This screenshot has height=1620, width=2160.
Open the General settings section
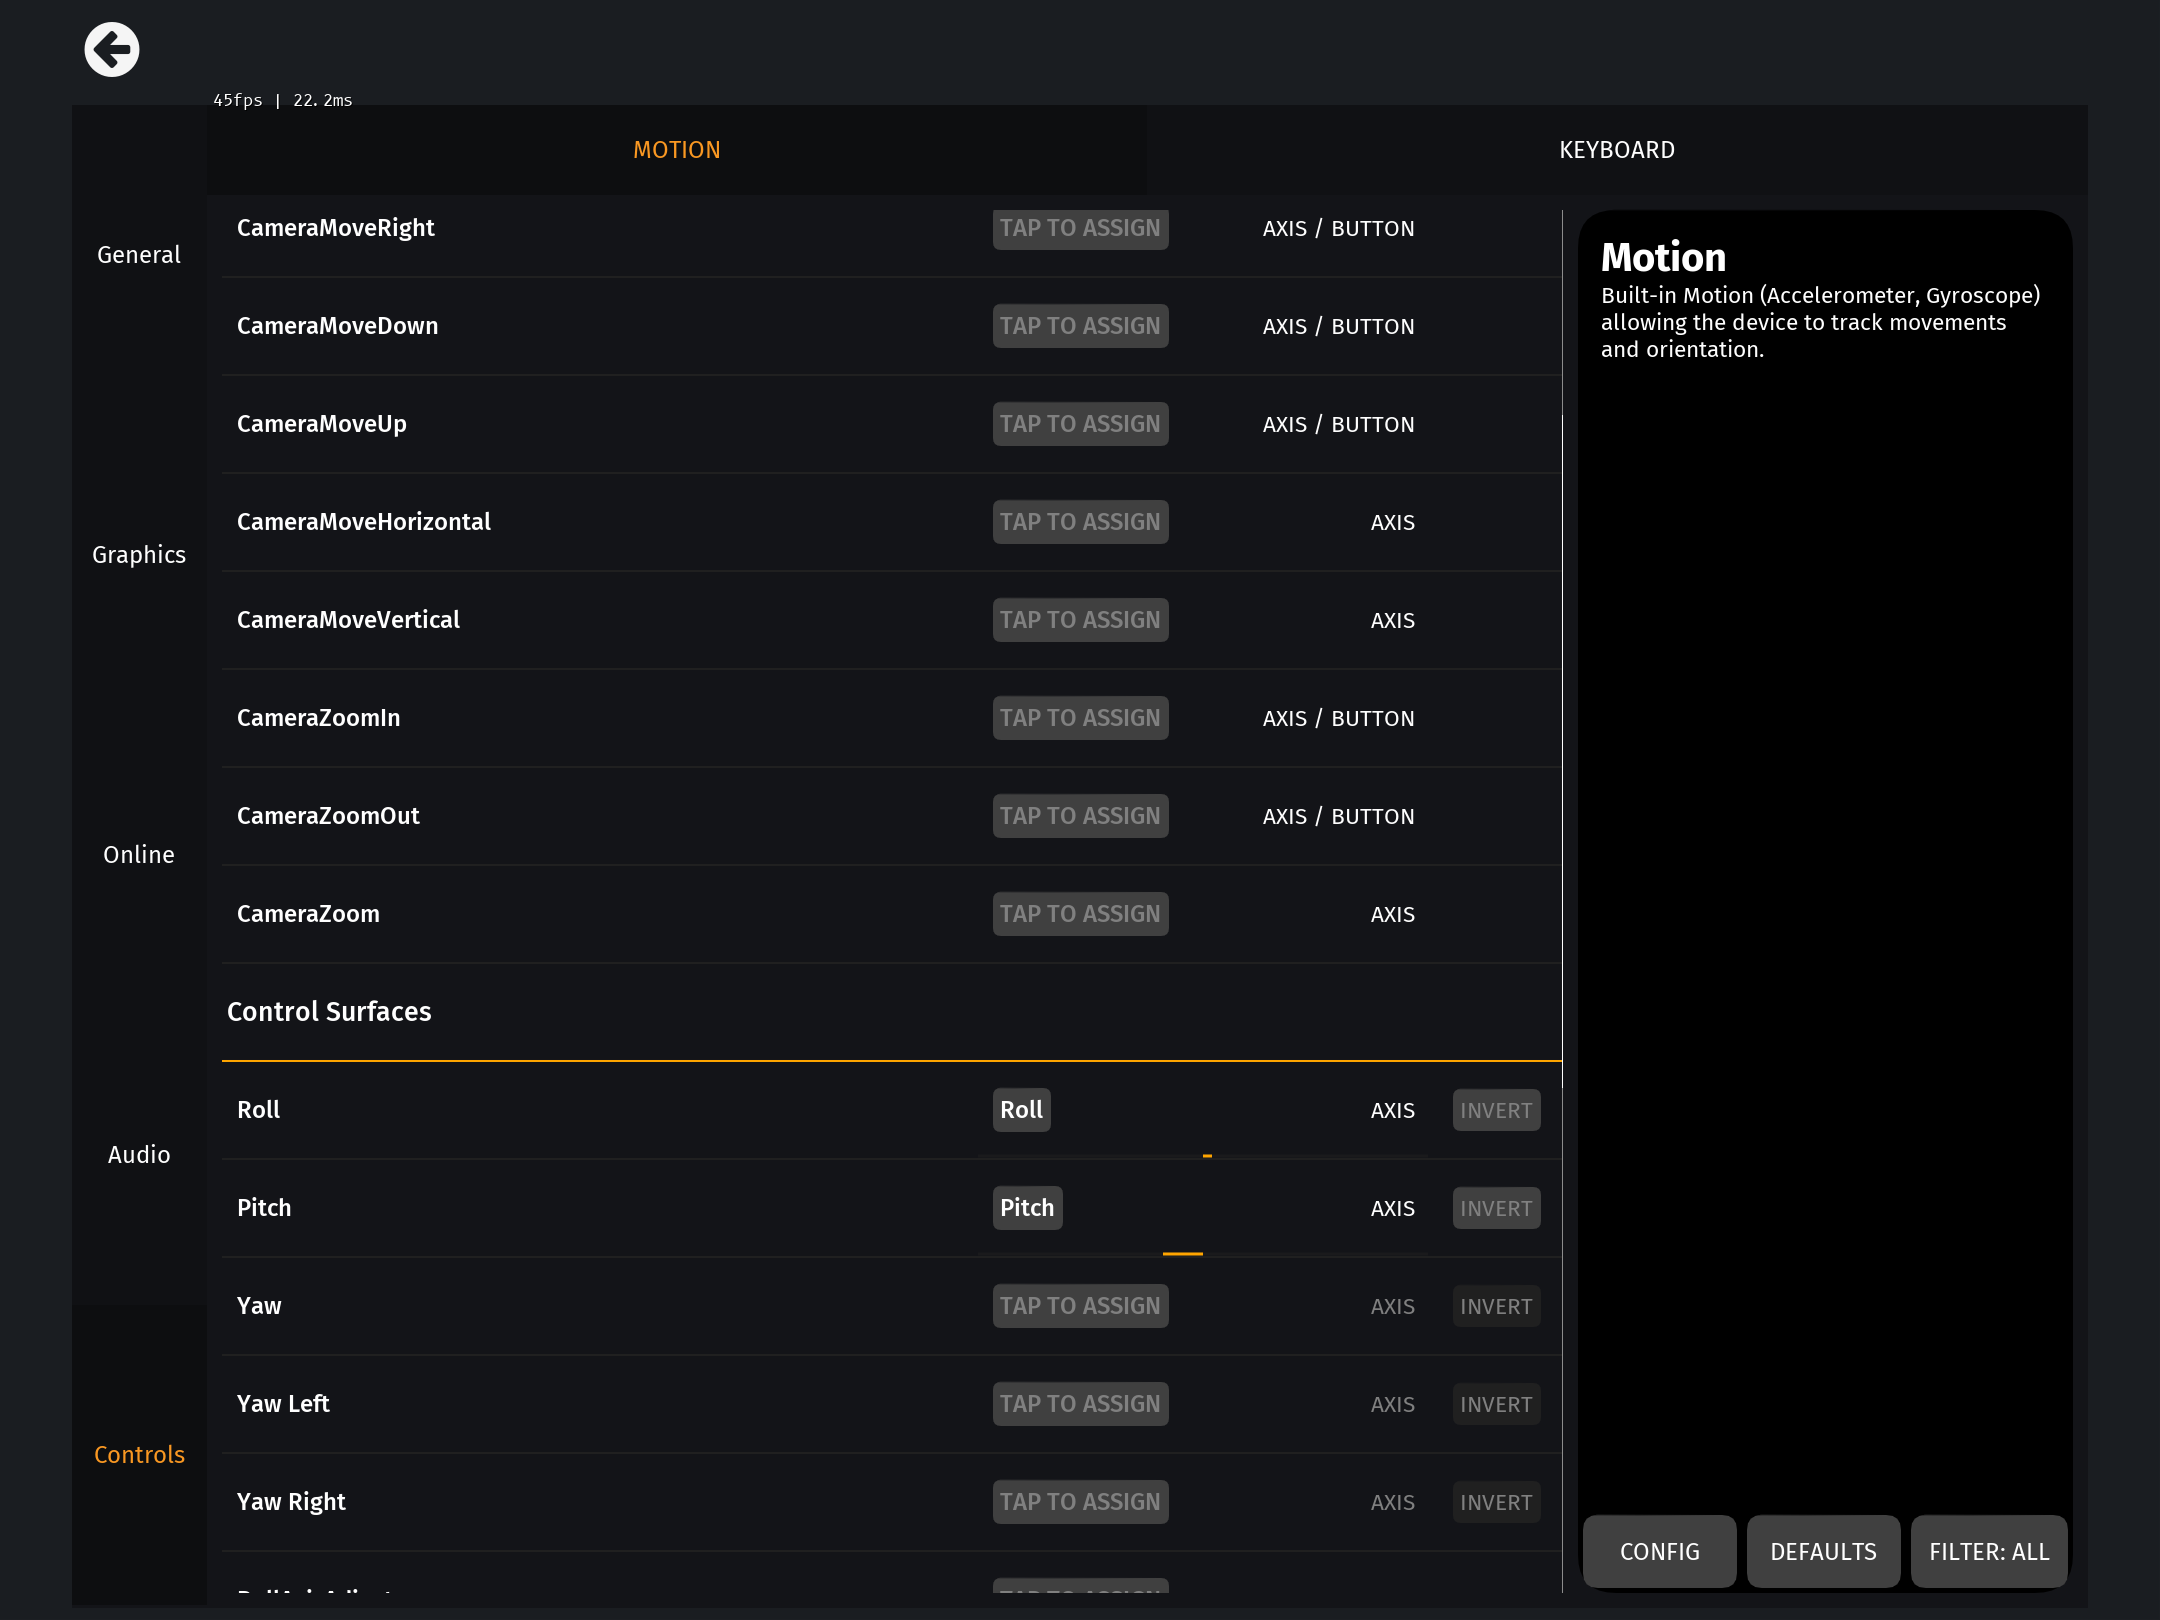pyautogui.click(x=139, y=255)
